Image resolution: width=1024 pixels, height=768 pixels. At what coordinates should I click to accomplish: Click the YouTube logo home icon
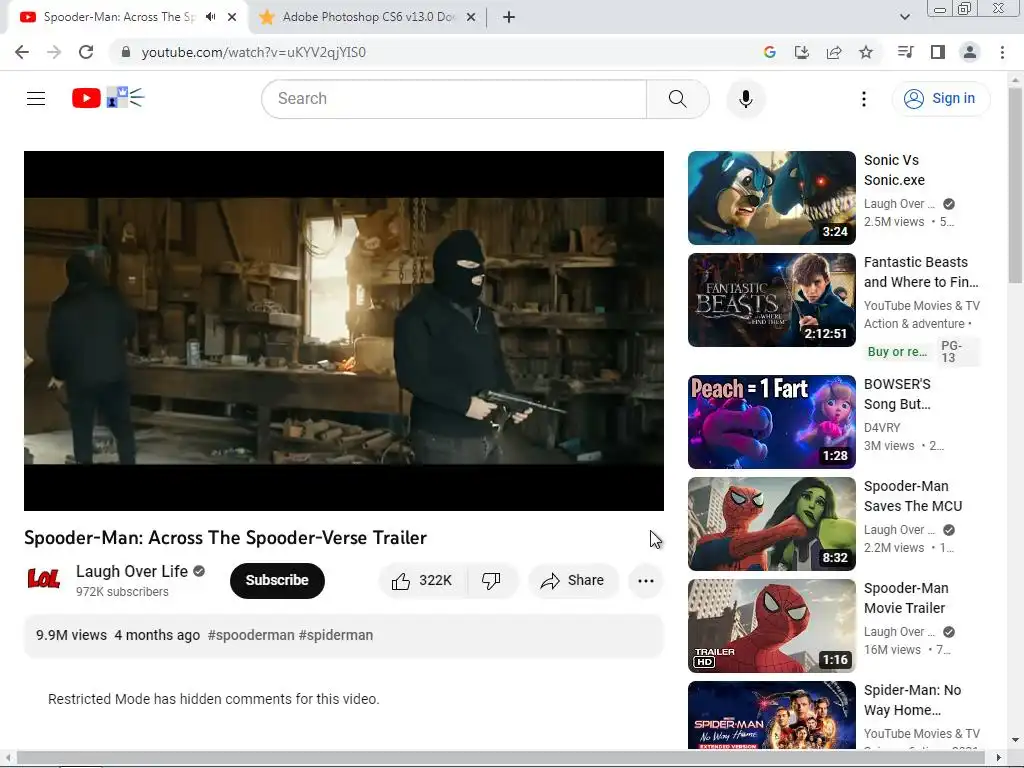(86, 98)
